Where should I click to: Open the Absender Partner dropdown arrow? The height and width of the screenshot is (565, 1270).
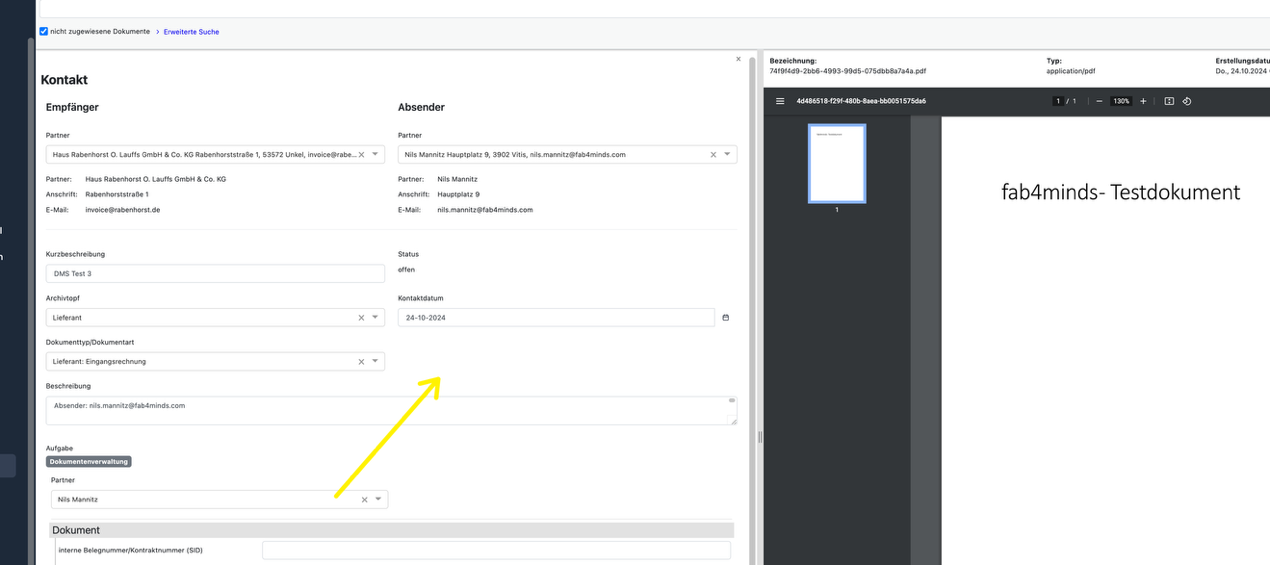[728, 155]
